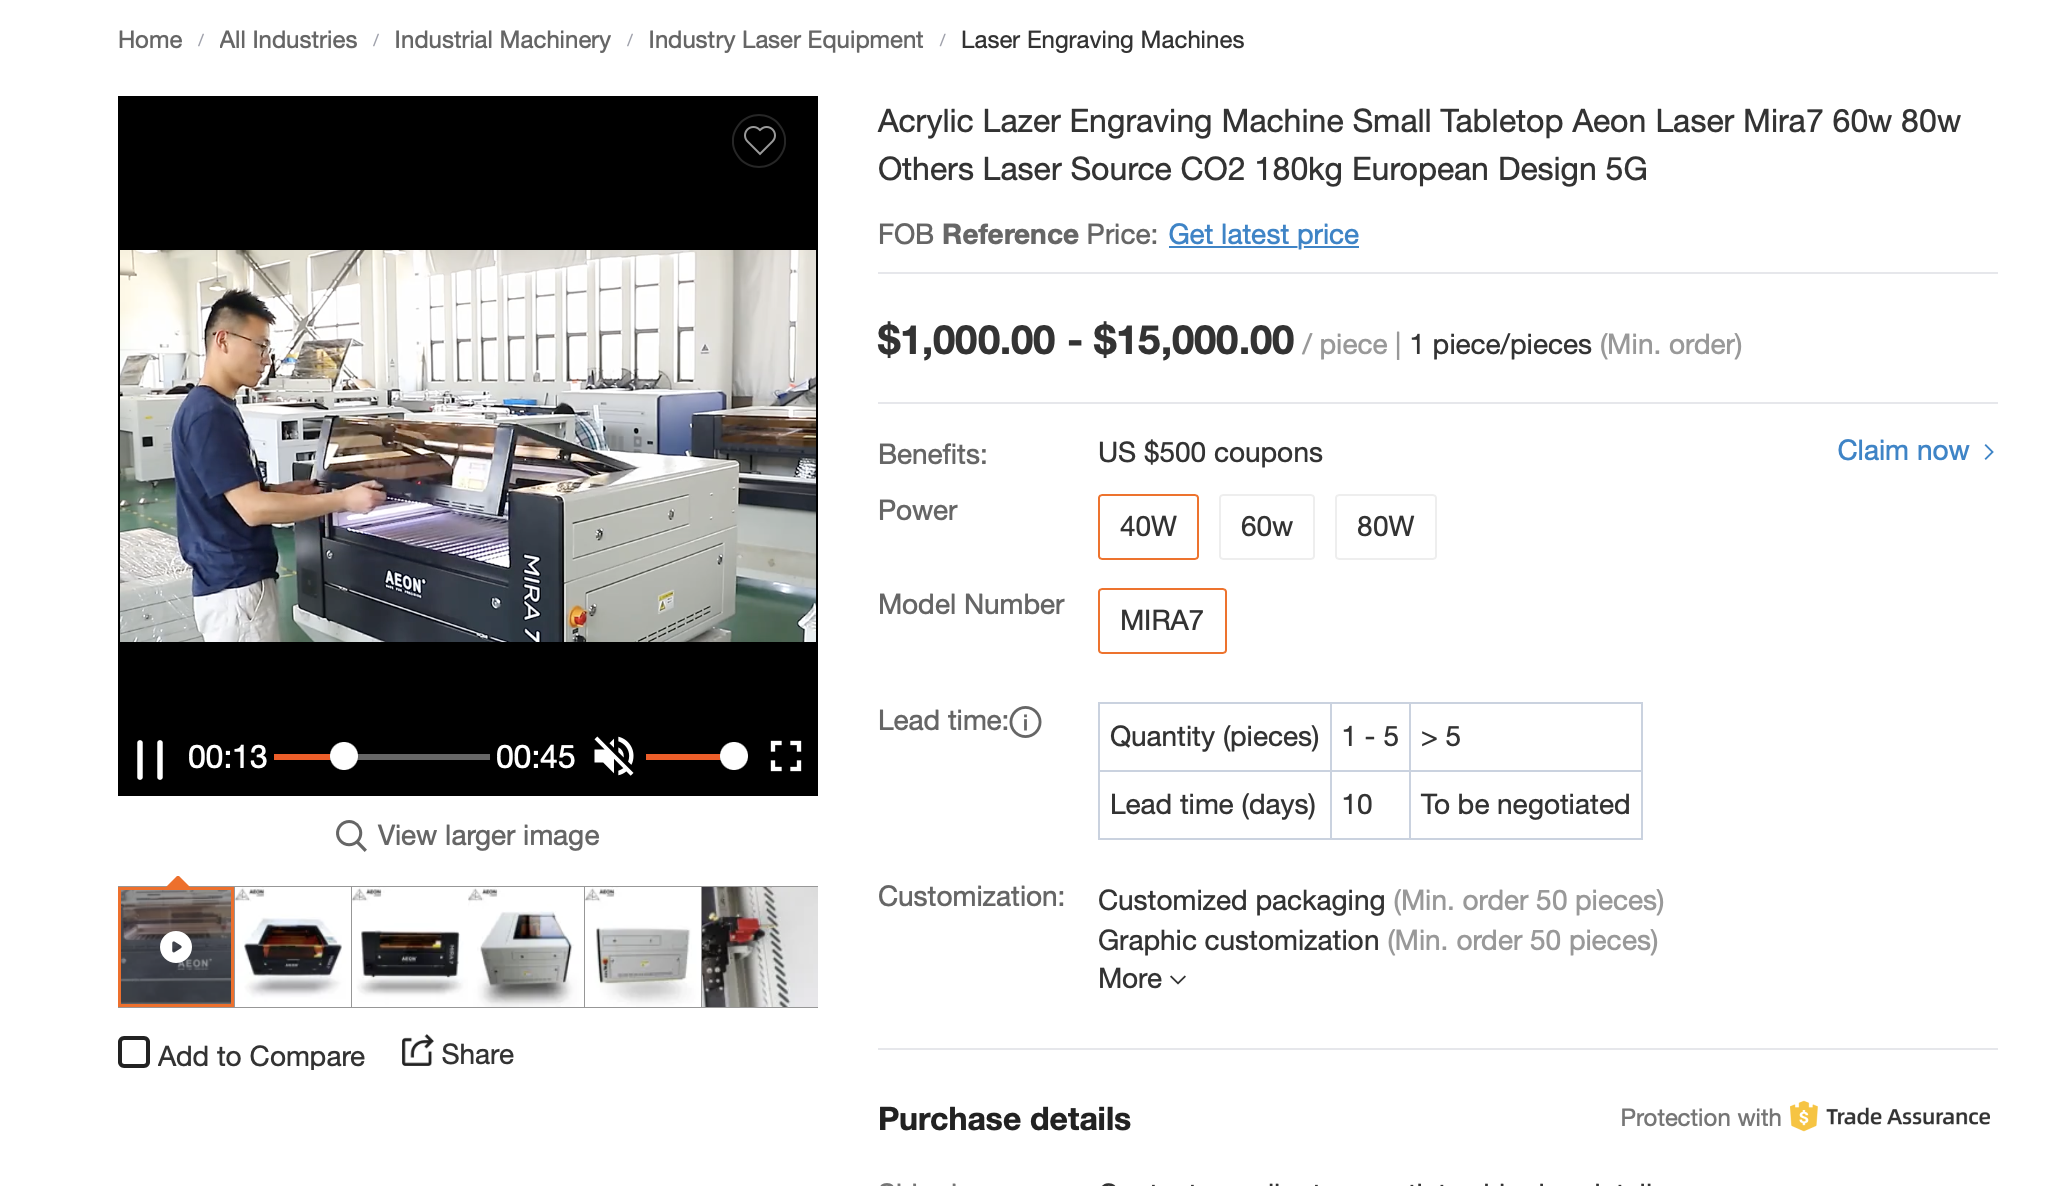This screenshot has width=2066, height=1186.
Task: Click the Lead time info icon
Action: click(1026, 721)
